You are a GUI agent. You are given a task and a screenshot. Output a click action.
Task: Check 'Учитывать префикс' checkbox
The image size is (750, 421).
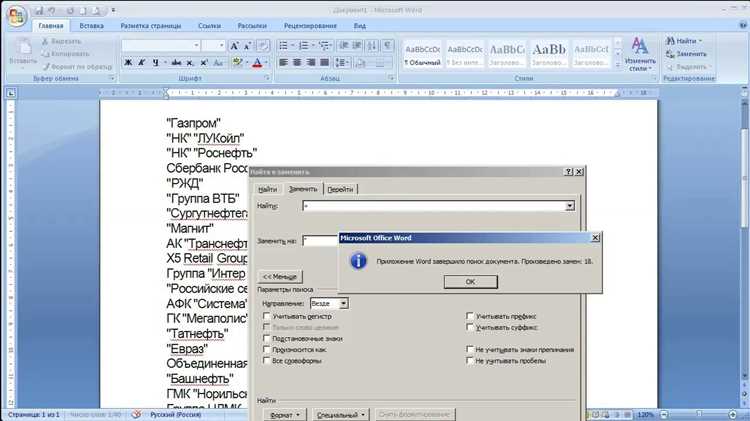(x=470, y=316)
